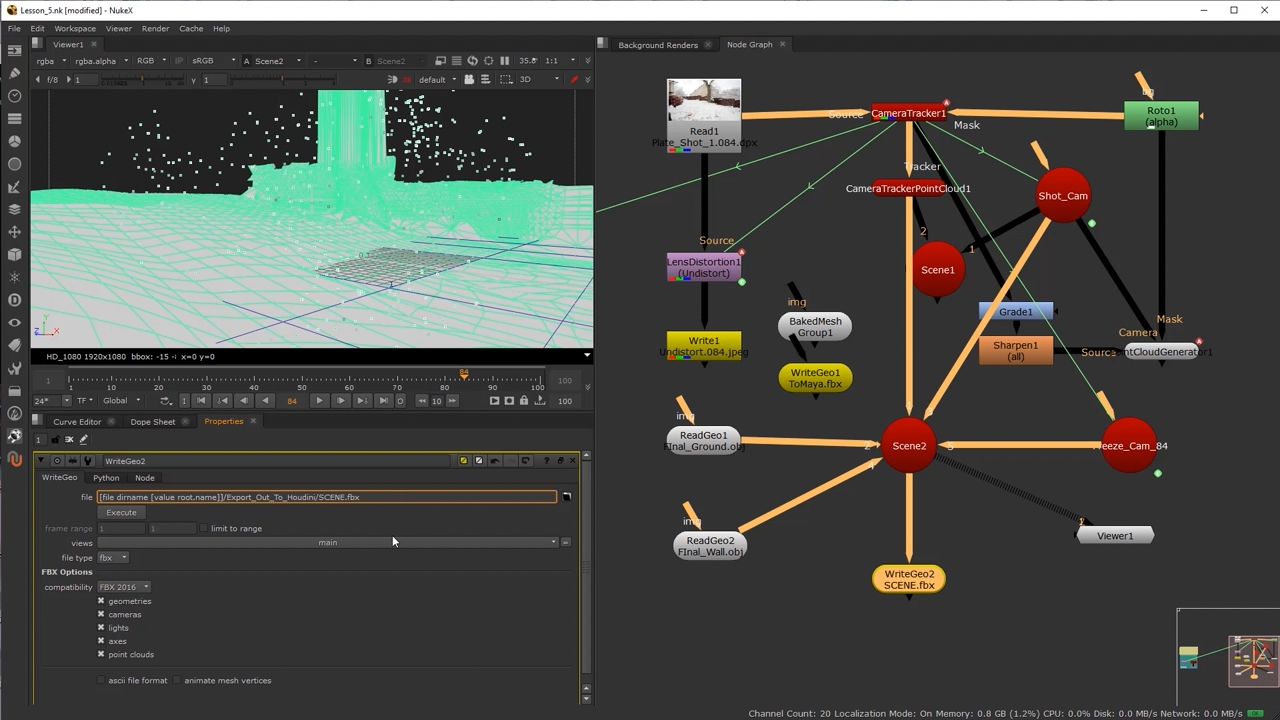Select the WriteGeo2 SCENE.fbx node

click(x=909, y=580)
